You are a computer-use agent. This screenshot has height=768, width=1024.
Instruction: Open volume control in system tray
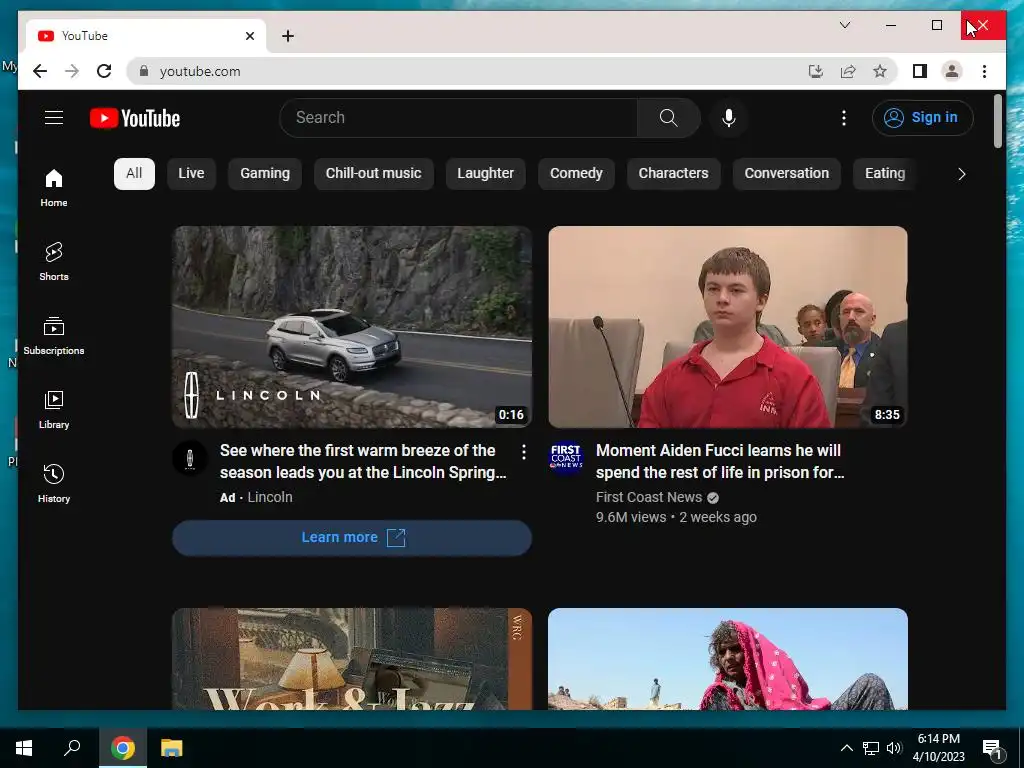(x=894, y=748)
